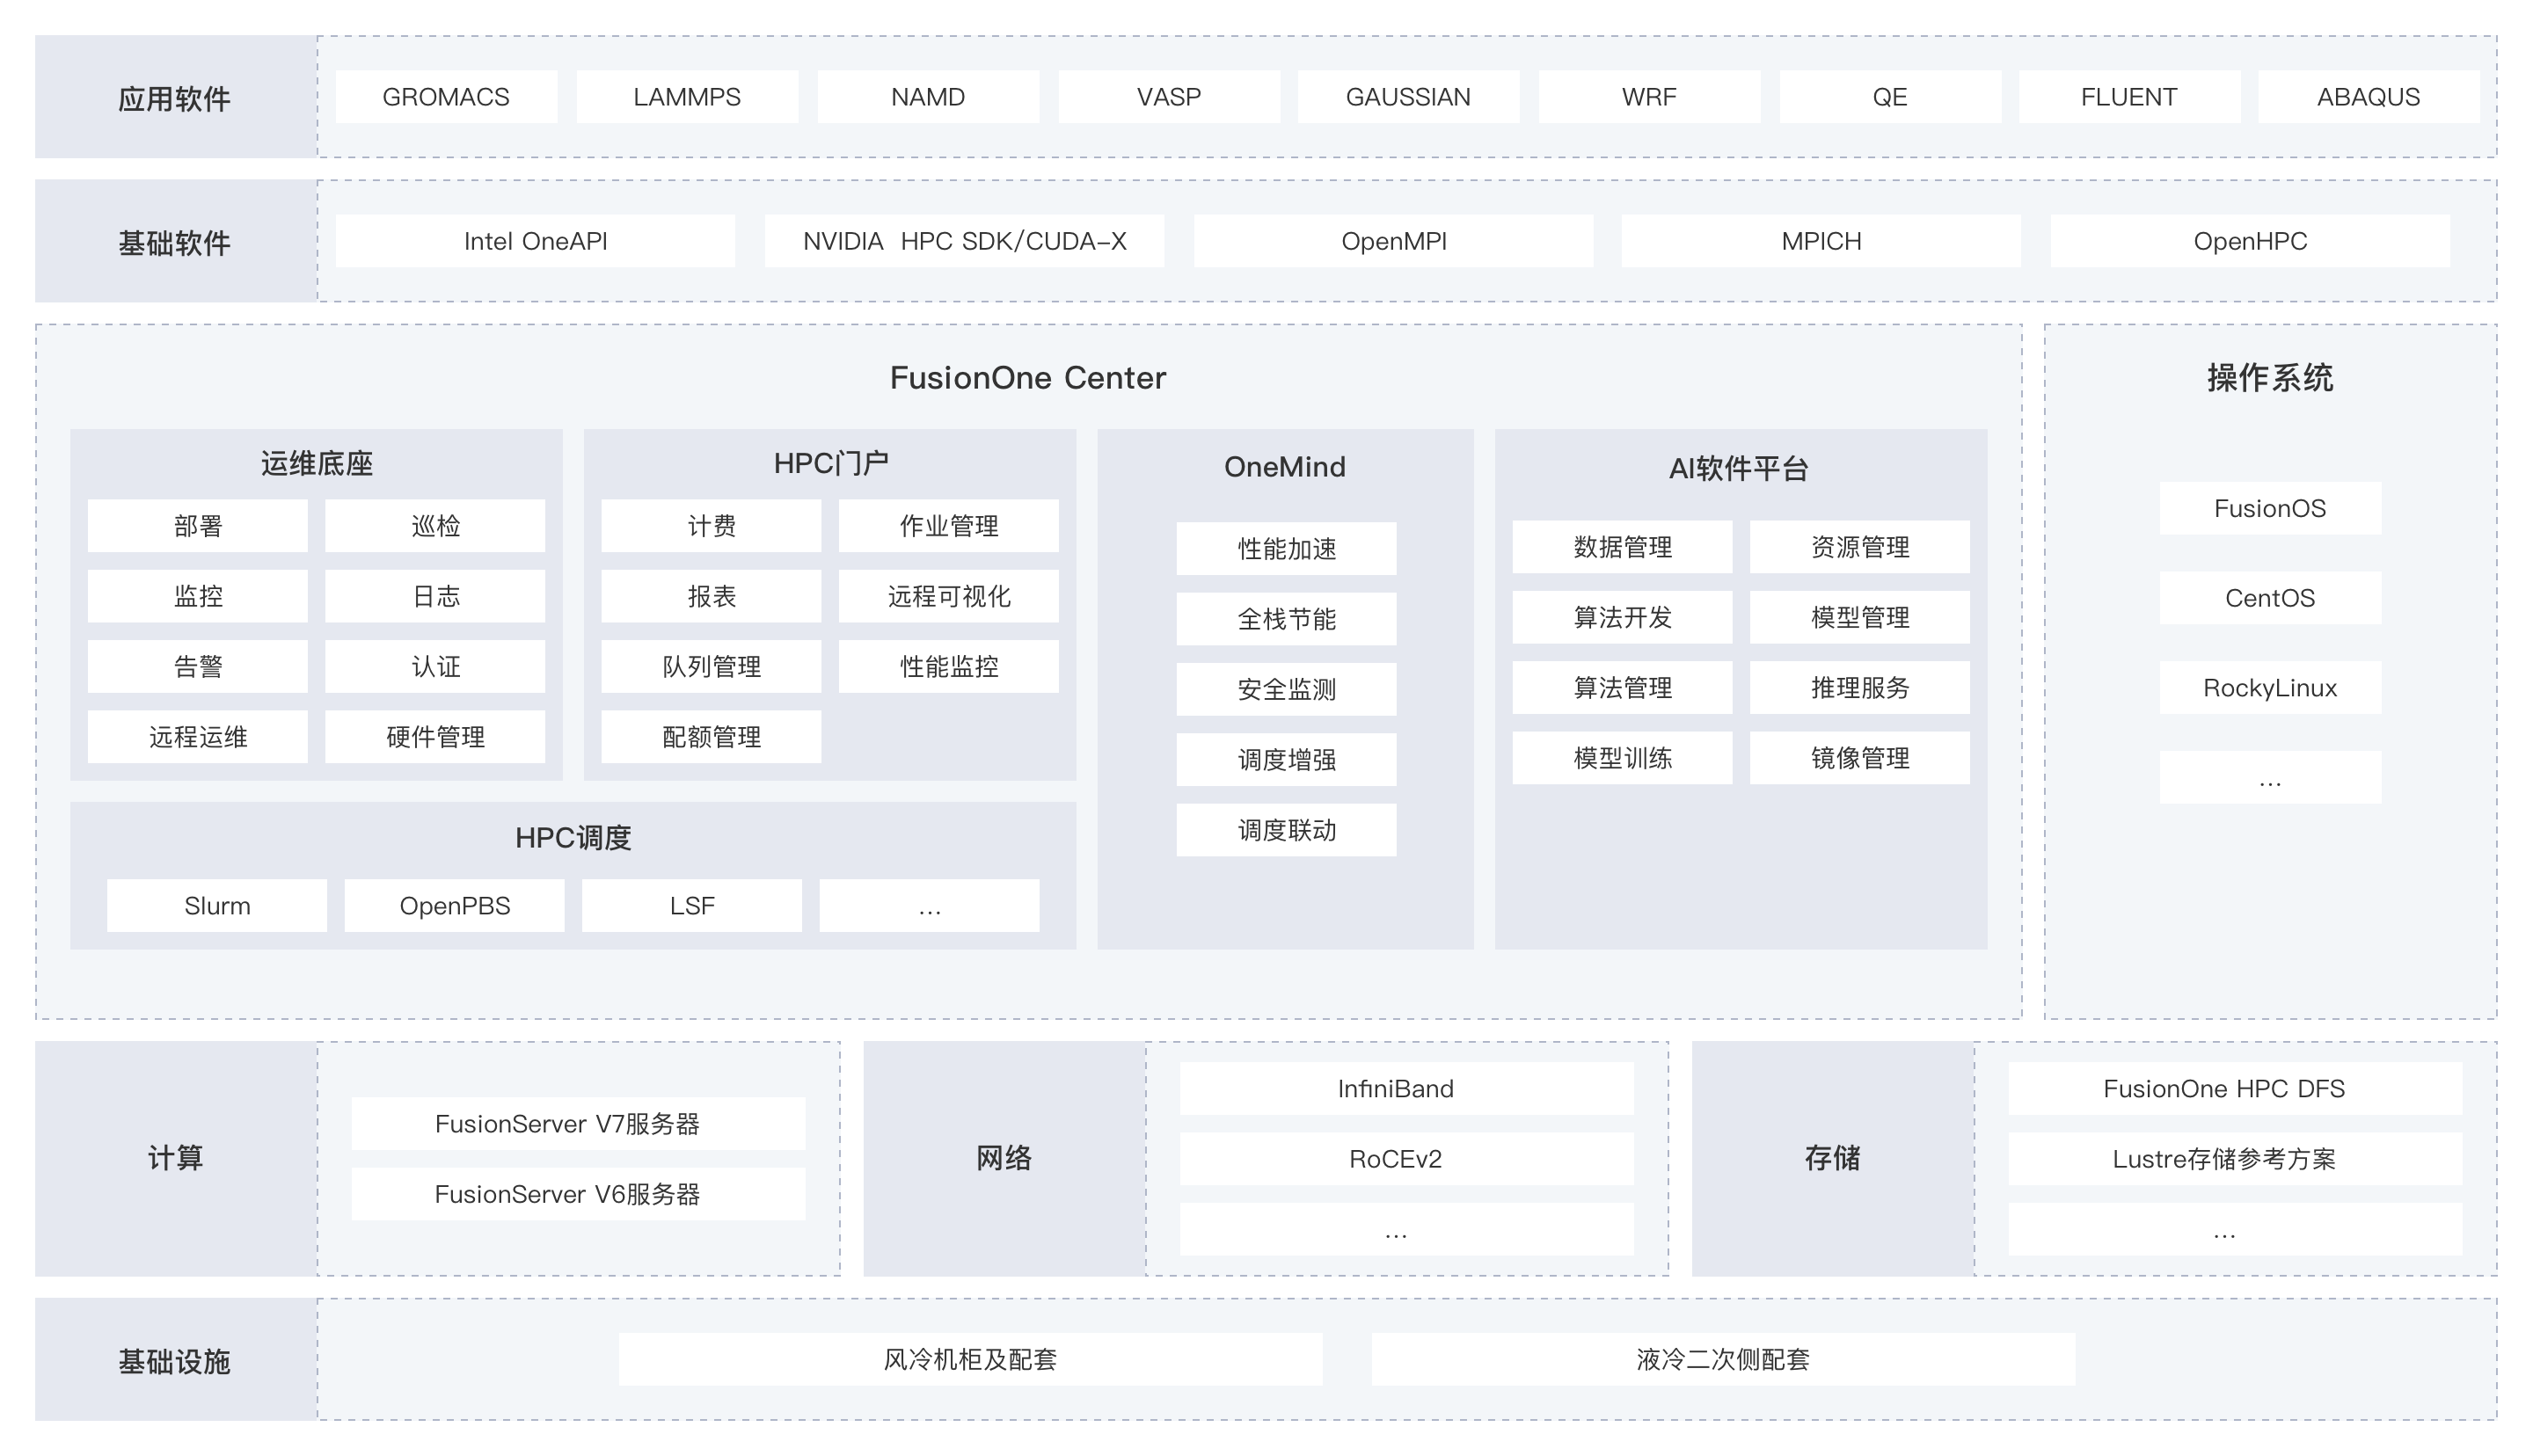Select the LAMMPS box
Image resolution: width=2533 pixels, height=1456 pixels.
point(687,97)
